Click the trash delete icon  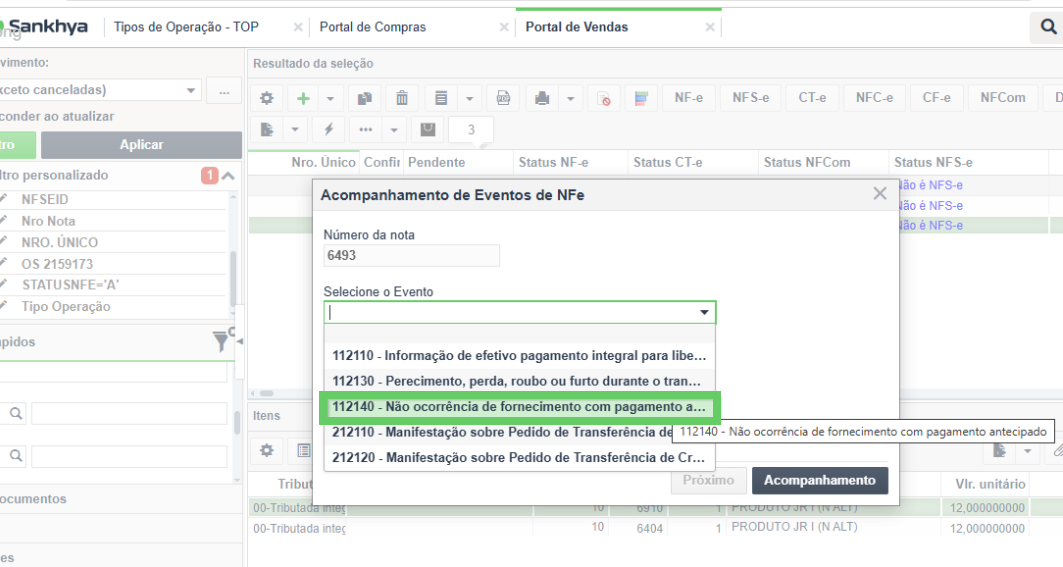[x=402, y=98]
